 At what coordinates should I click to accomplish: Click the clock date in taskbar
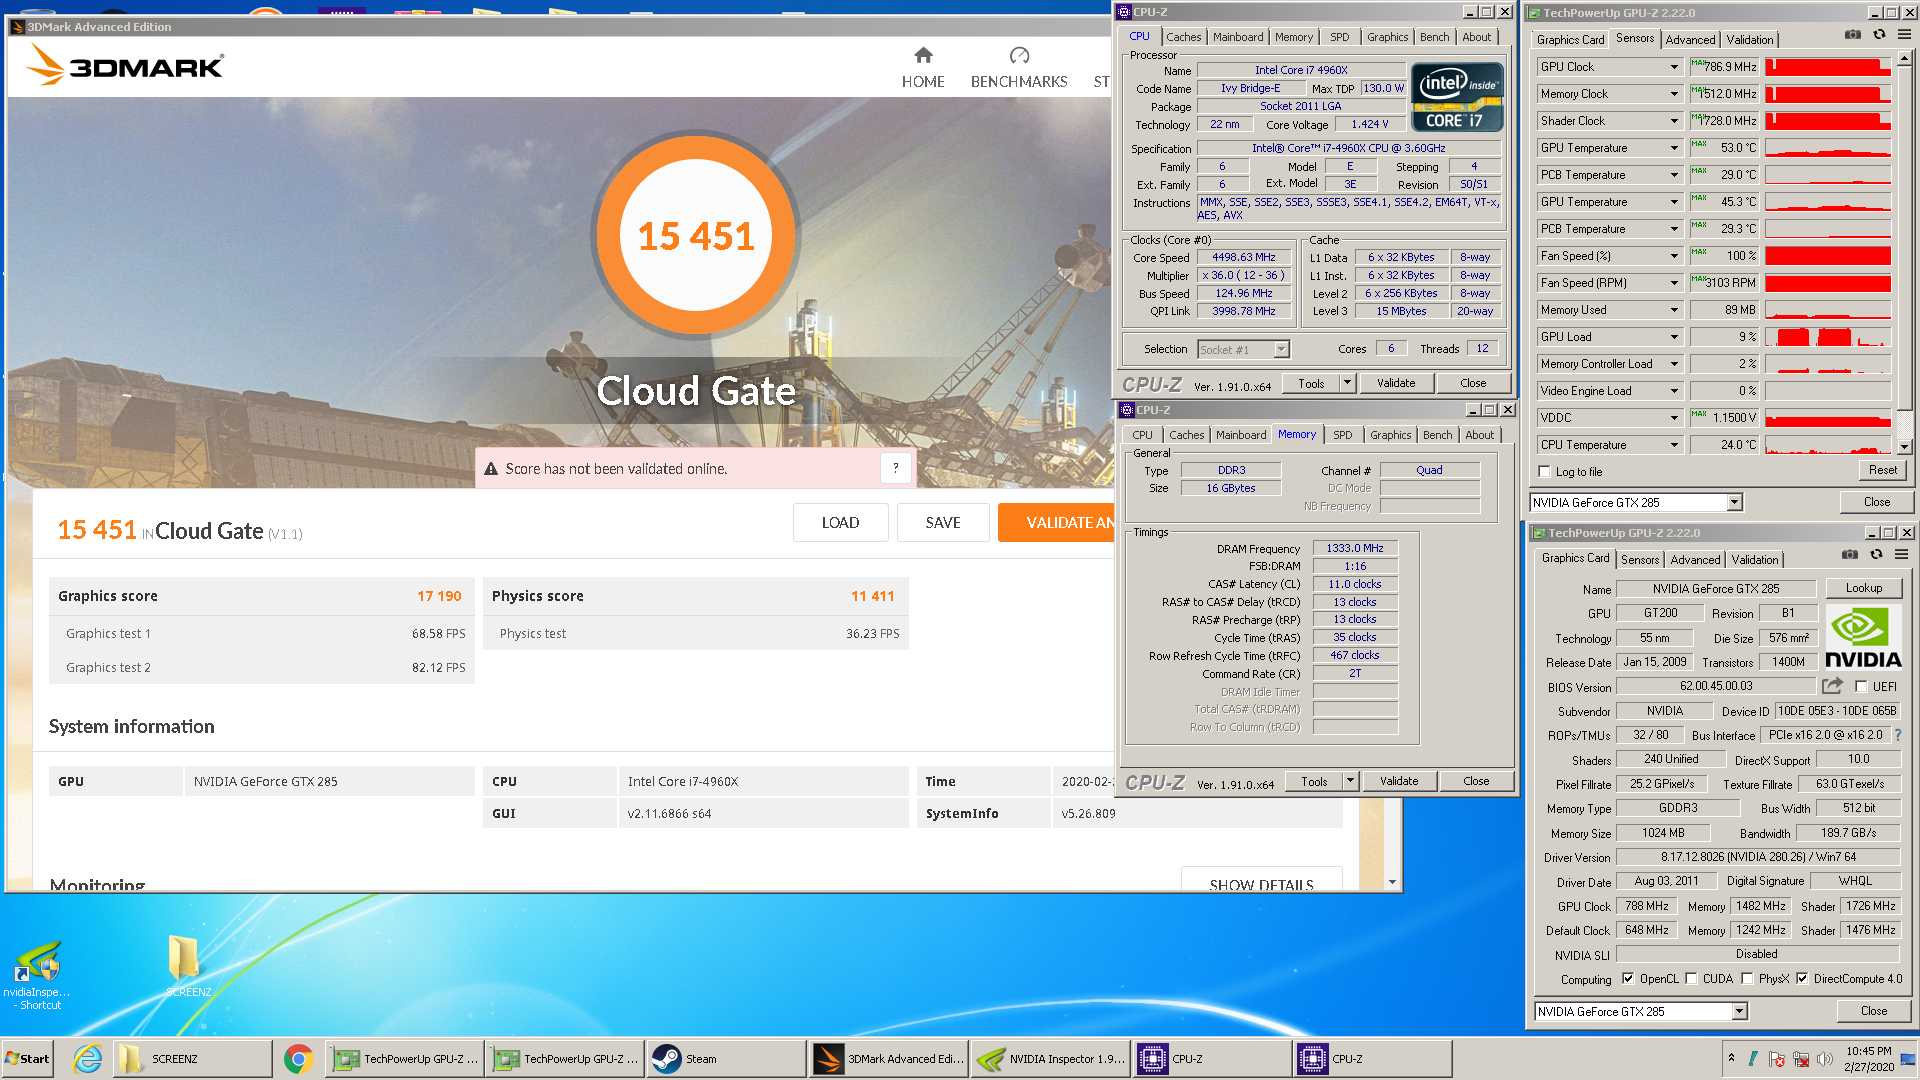coord(1868,1067)
